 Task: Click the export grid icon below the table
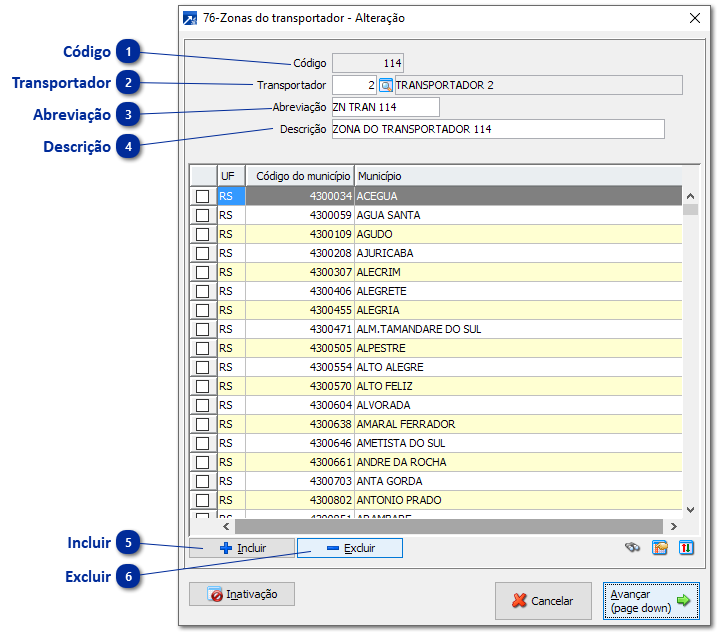(660, 548)
